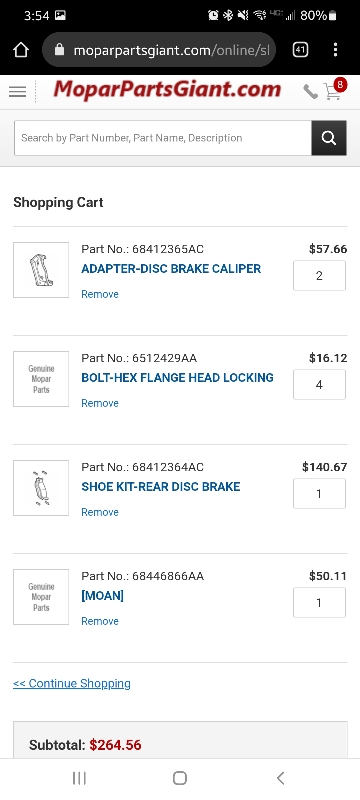Tap the phone contact icon
Screen dimensions: 360x800
[x=310, y=92]
